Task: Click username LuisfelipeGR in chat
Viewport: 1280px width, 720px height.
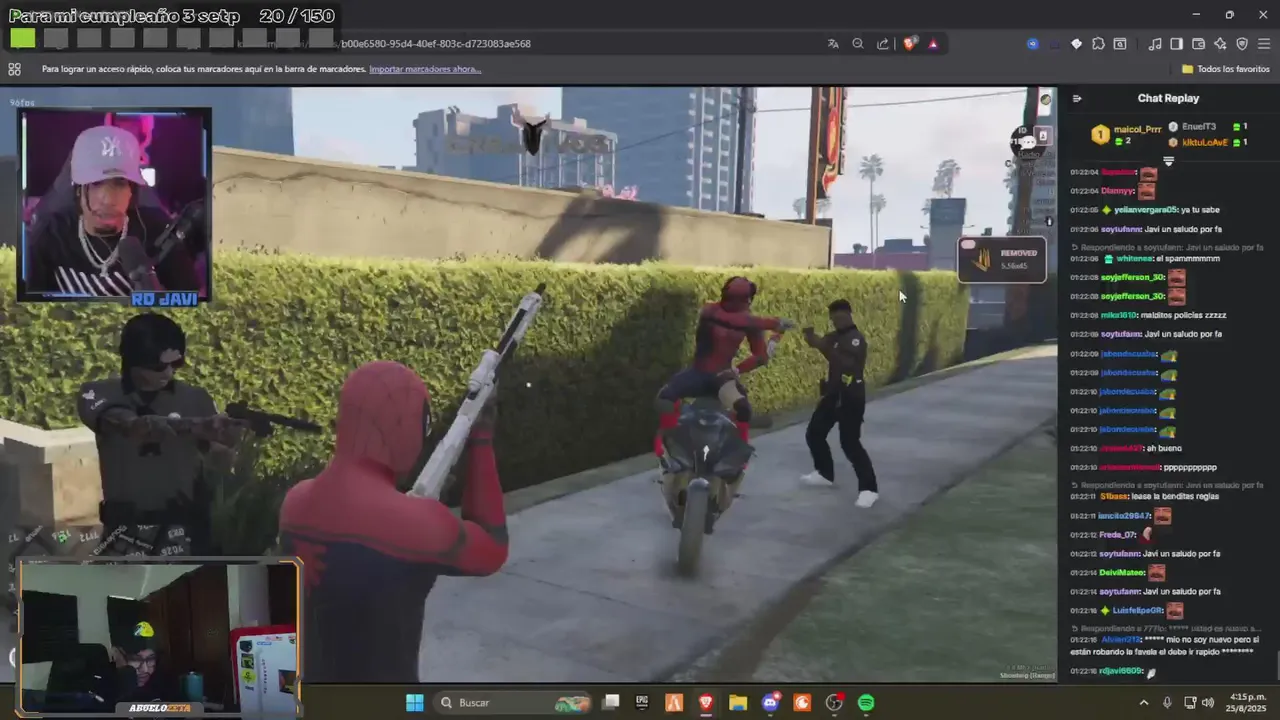Action: pos(1137,610)
